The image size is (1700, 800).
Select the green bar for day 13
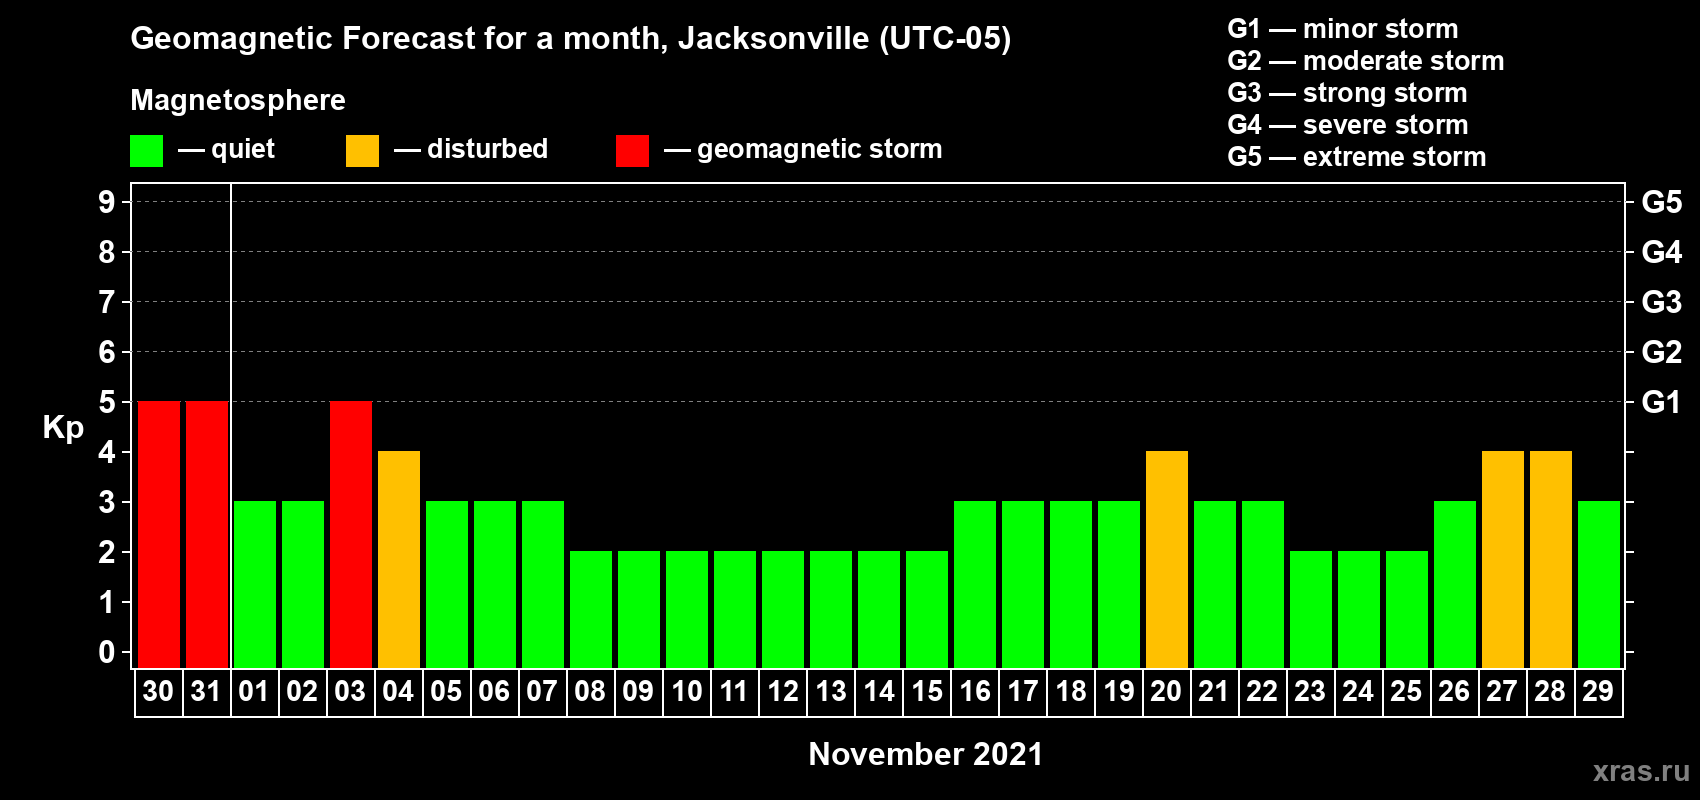(x=831, y=610)
